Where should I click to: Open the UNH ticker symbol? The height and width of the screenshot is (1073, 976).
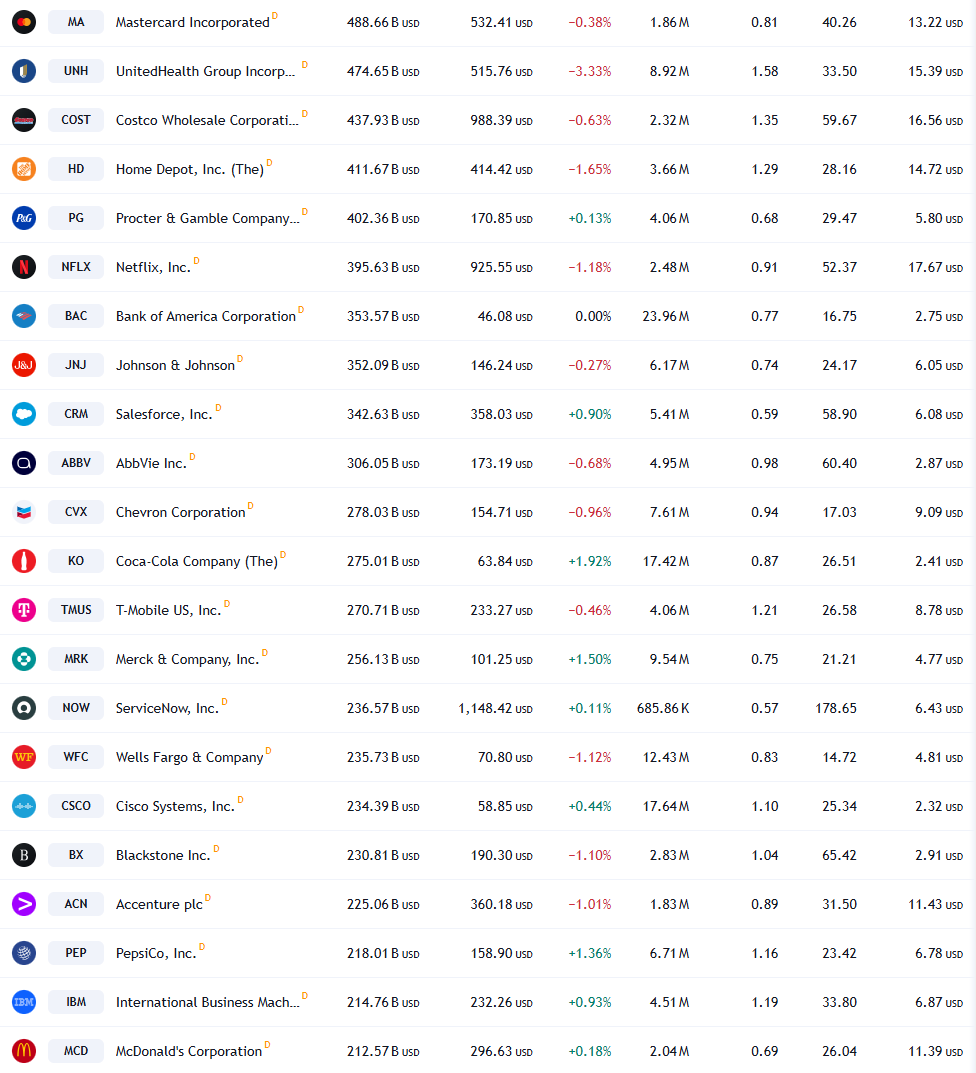pos(76,71)
